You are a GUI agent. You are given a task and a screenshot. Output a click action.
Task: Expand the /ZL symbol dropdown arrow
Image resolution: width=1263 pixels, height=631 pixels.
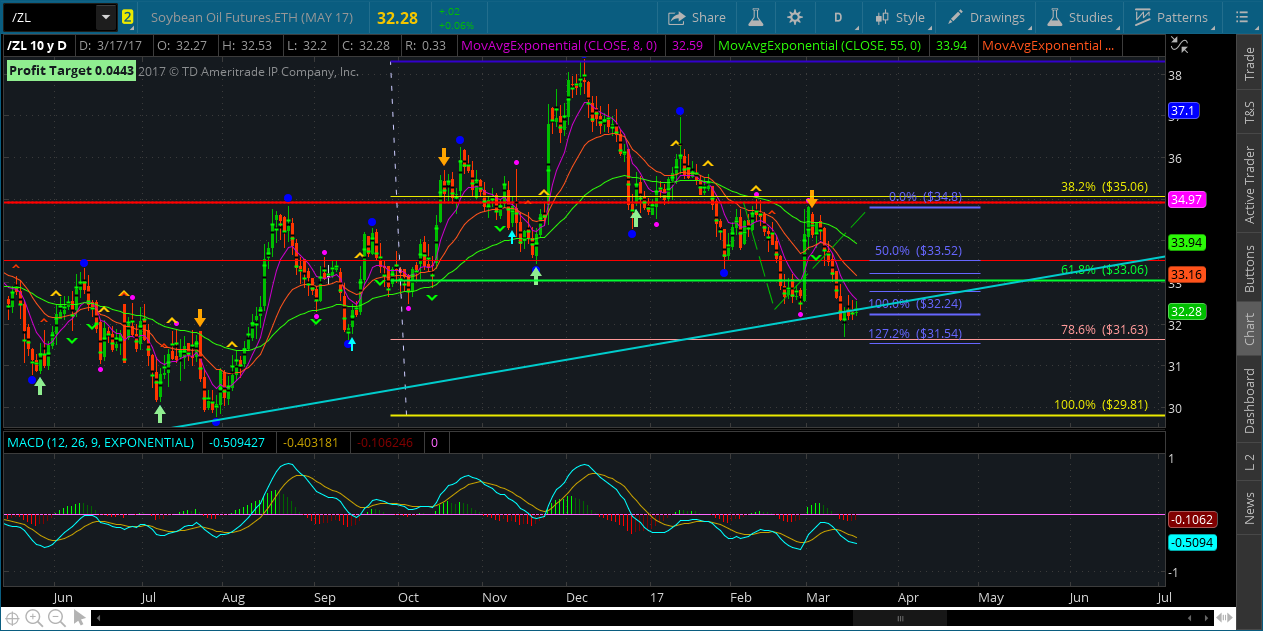click(105, 17)
